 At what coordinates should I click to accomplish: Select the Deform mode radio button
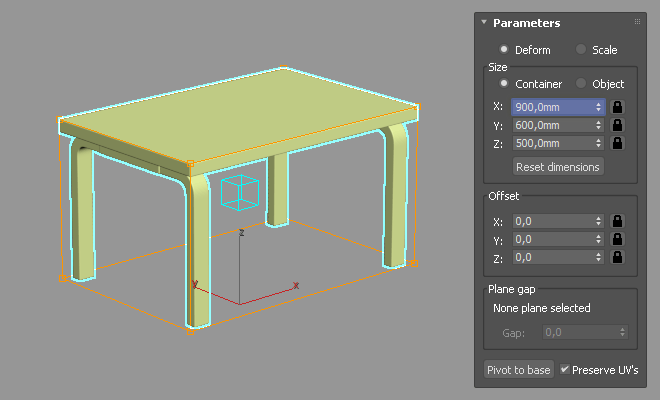pyautogui.click(x=504, y=50)
